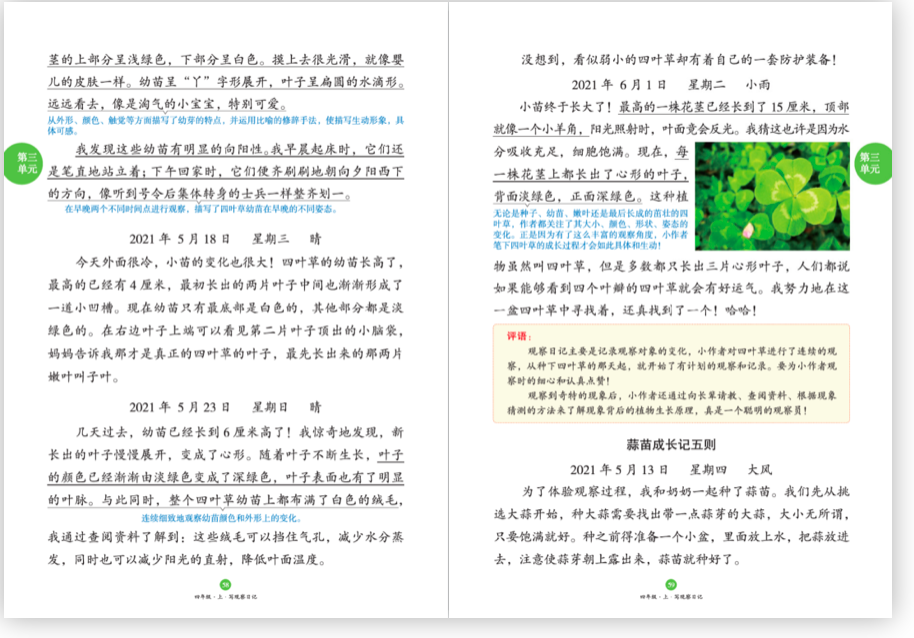The image size is (914, 638).
Task: Click the comment line starting 观察日记主要是记录观察对象
Action: coord(682,351)
